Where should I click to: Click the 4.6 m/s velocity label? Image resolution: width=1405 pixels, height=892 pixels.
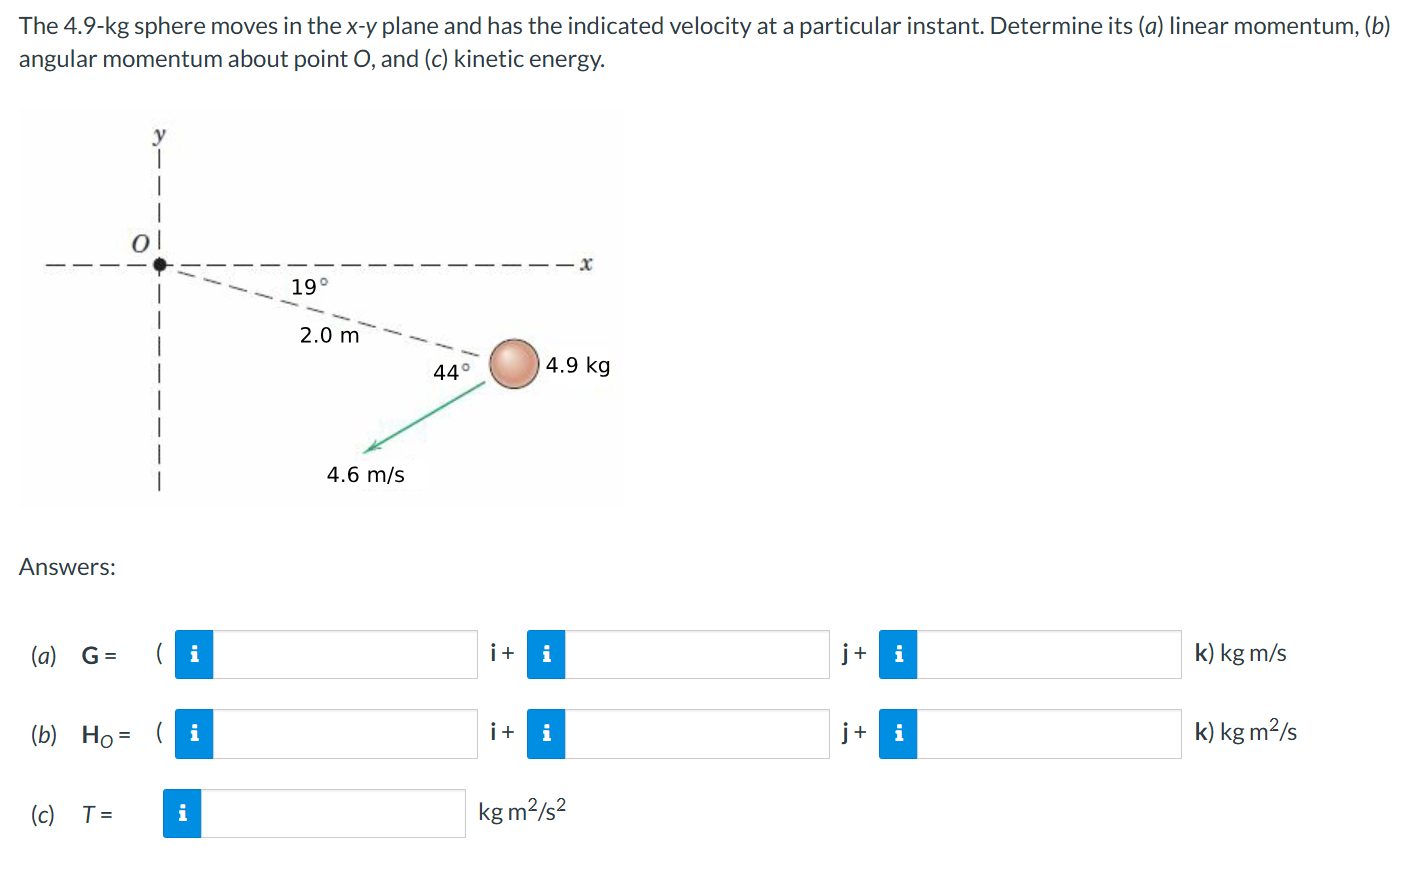point(366,474)
